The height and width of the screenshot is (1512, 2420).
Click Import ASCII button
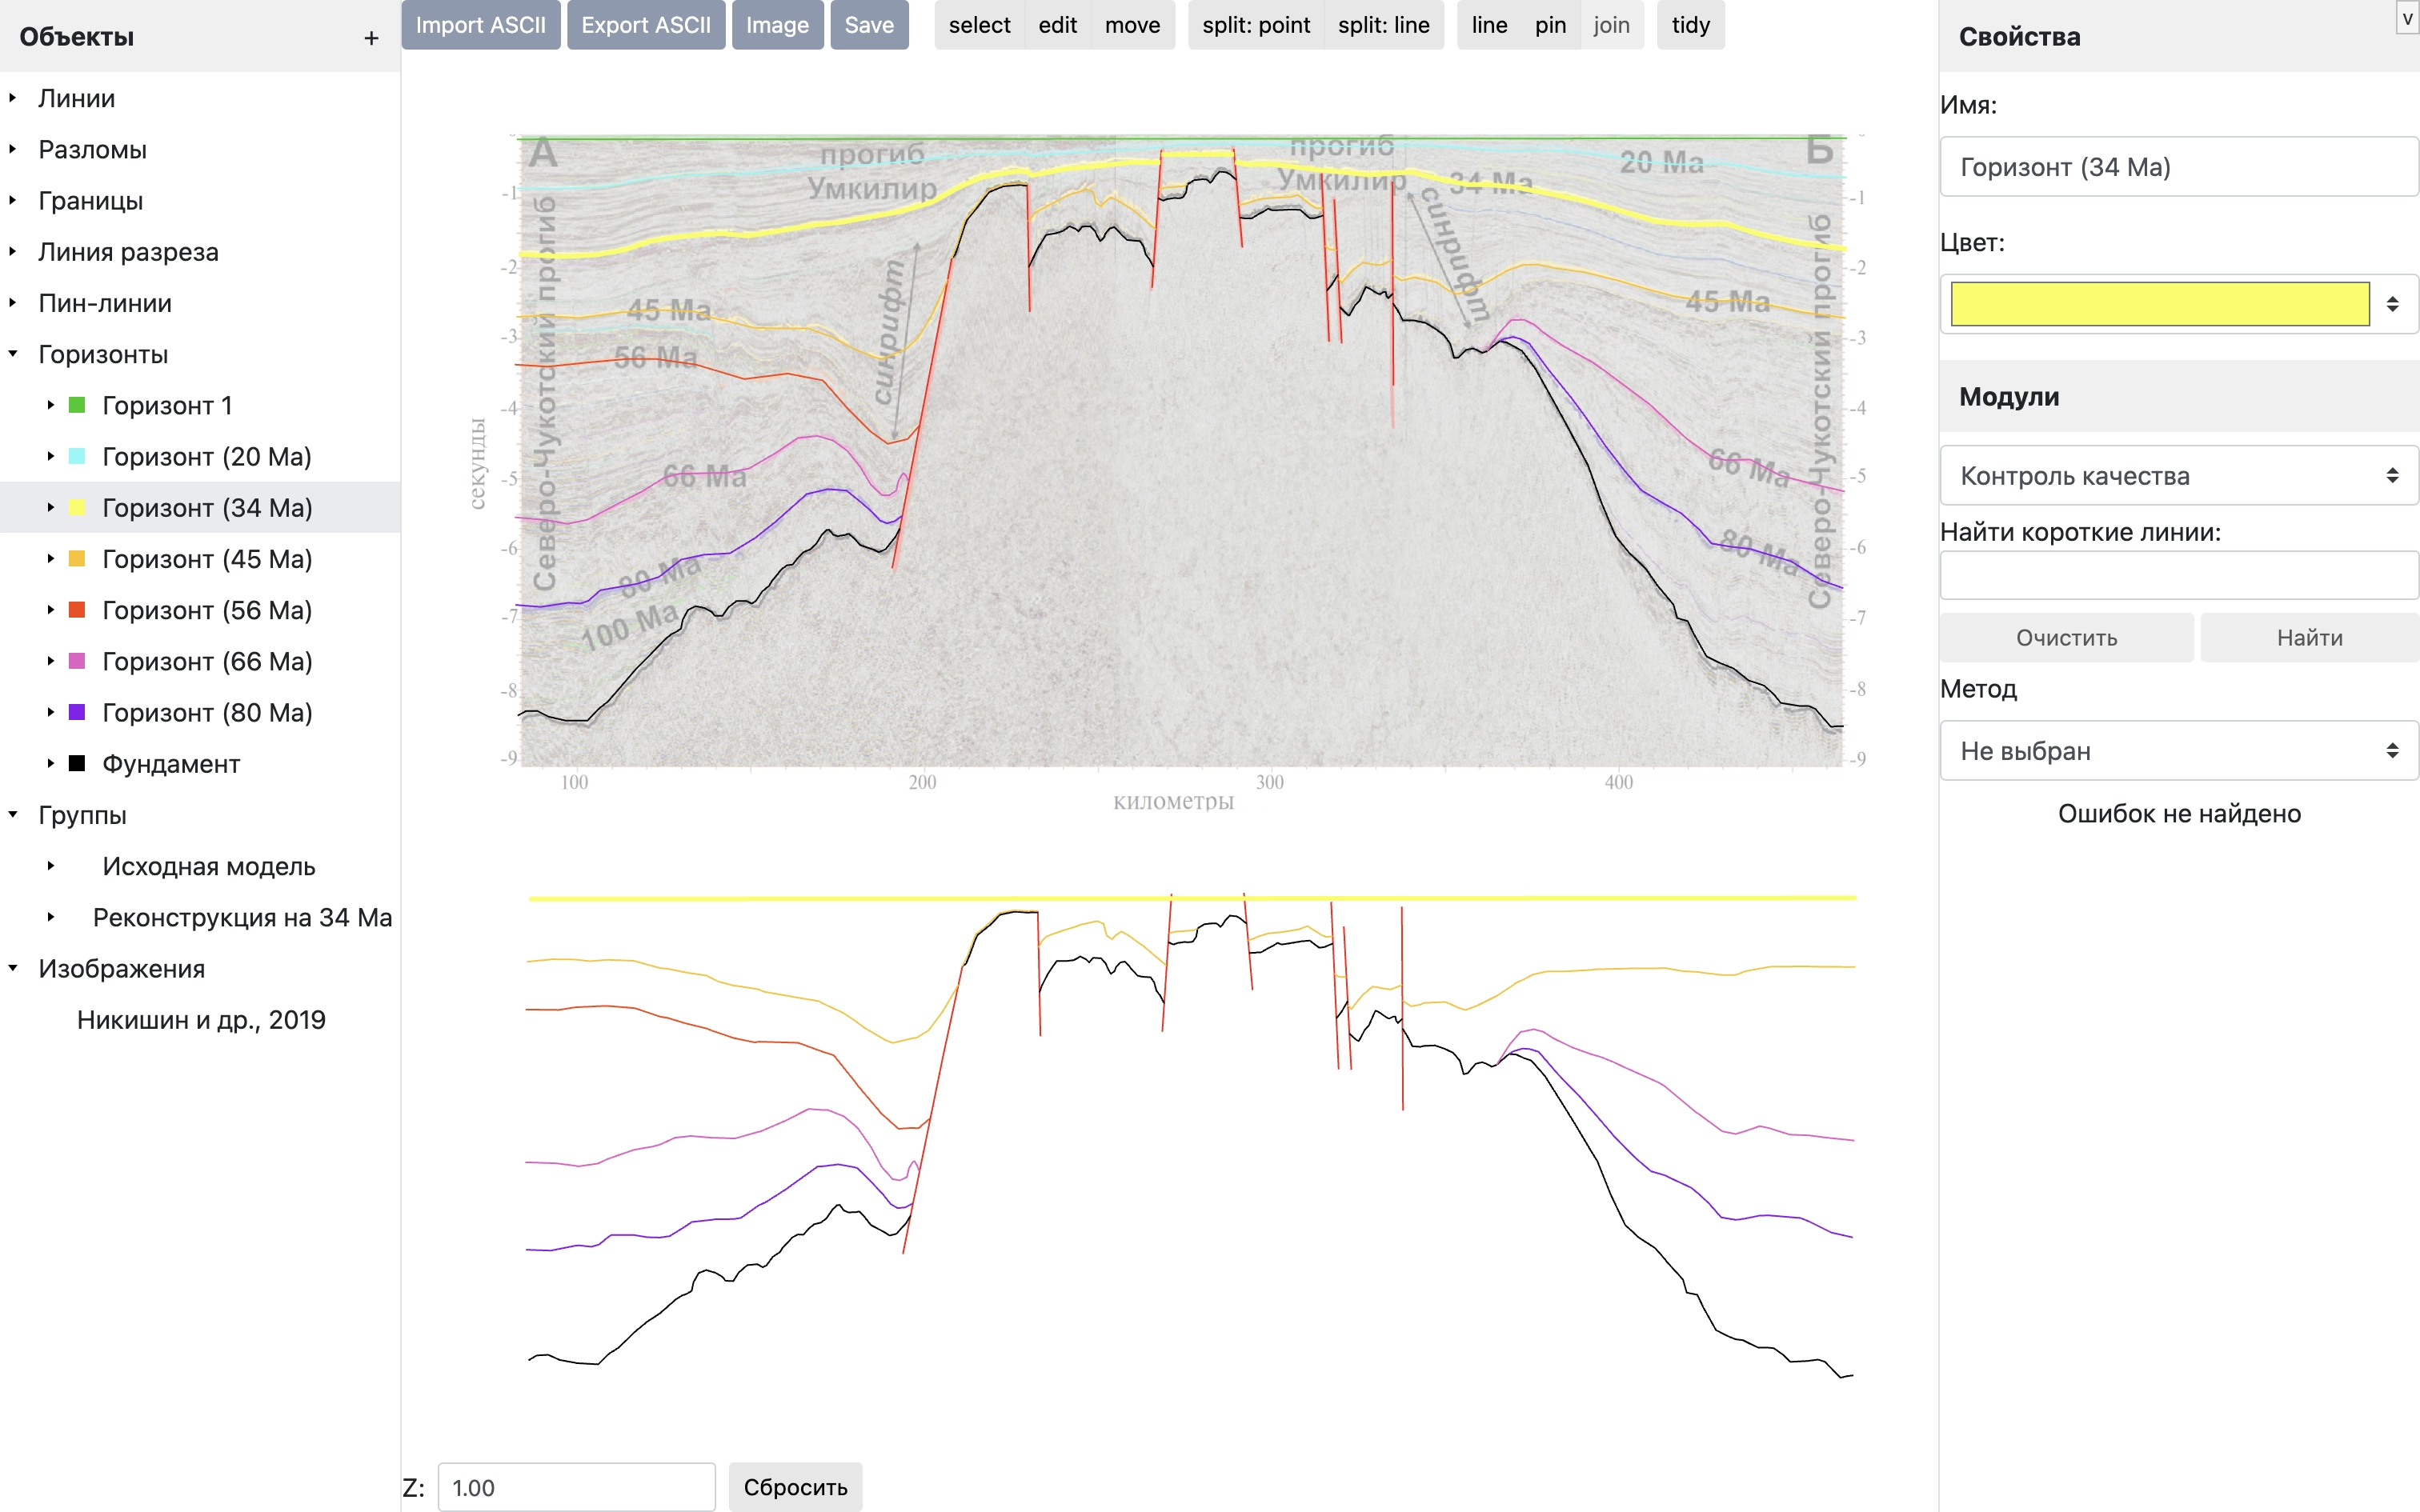(481, 25)
